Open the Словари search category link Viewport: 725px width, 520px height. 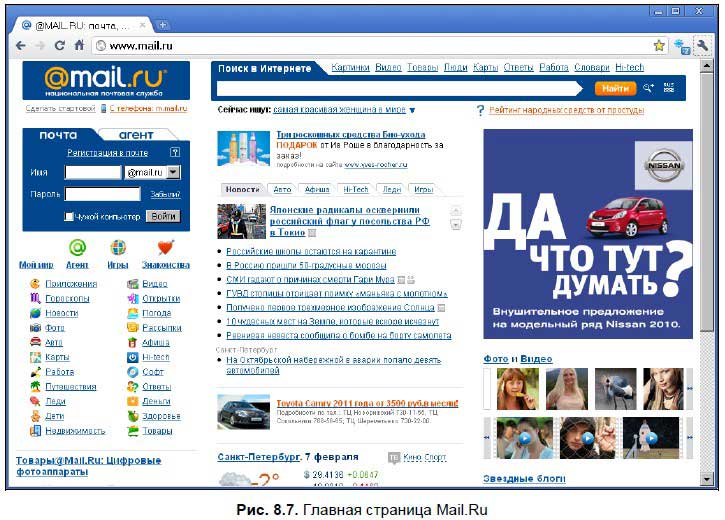[x=591, y=67]
